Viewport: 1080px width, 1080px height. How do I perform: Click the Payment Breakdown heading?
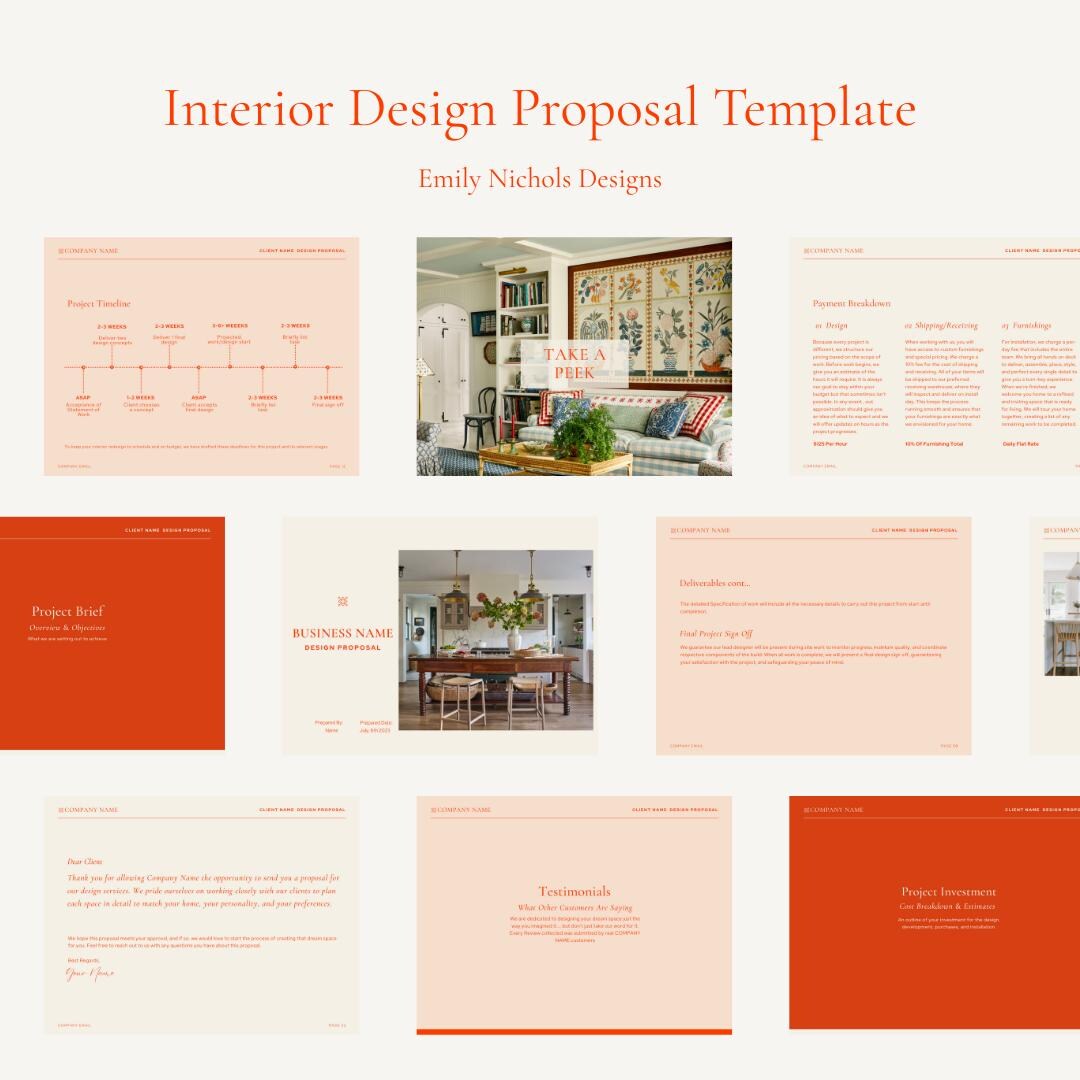[852, 303]
